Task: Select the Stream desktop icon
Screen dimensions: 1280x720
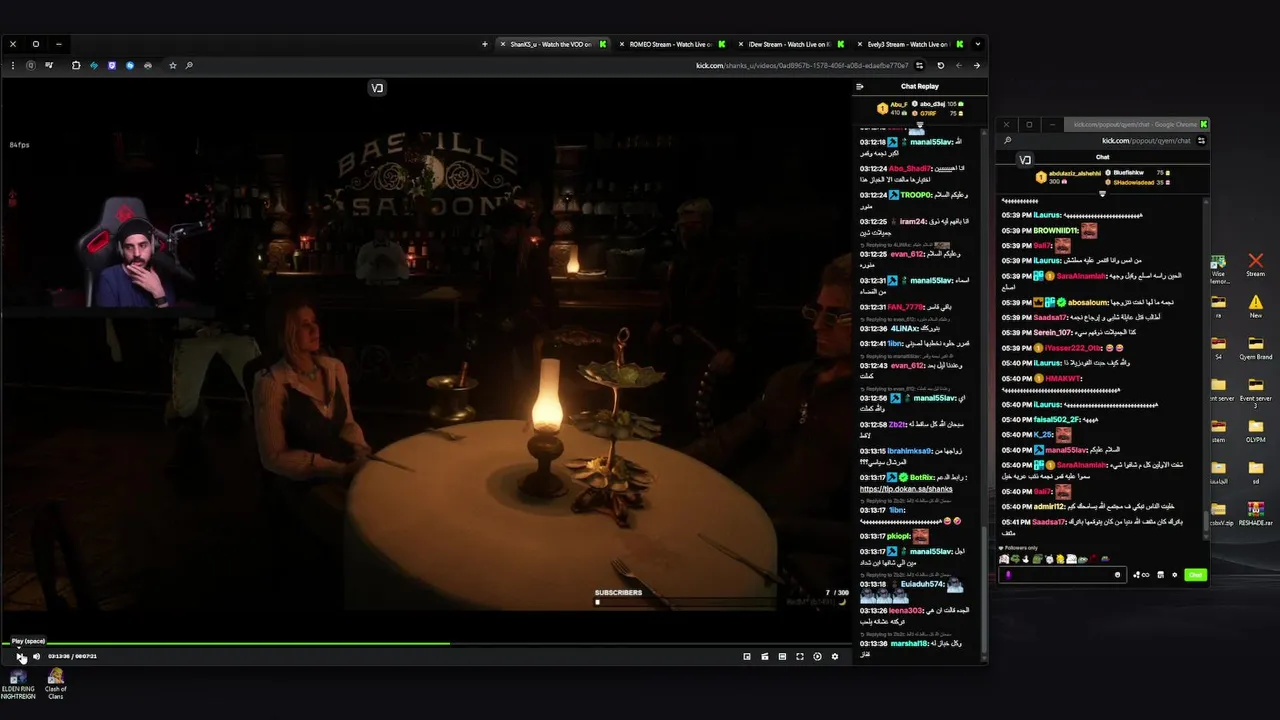Action: [1256, 265]
